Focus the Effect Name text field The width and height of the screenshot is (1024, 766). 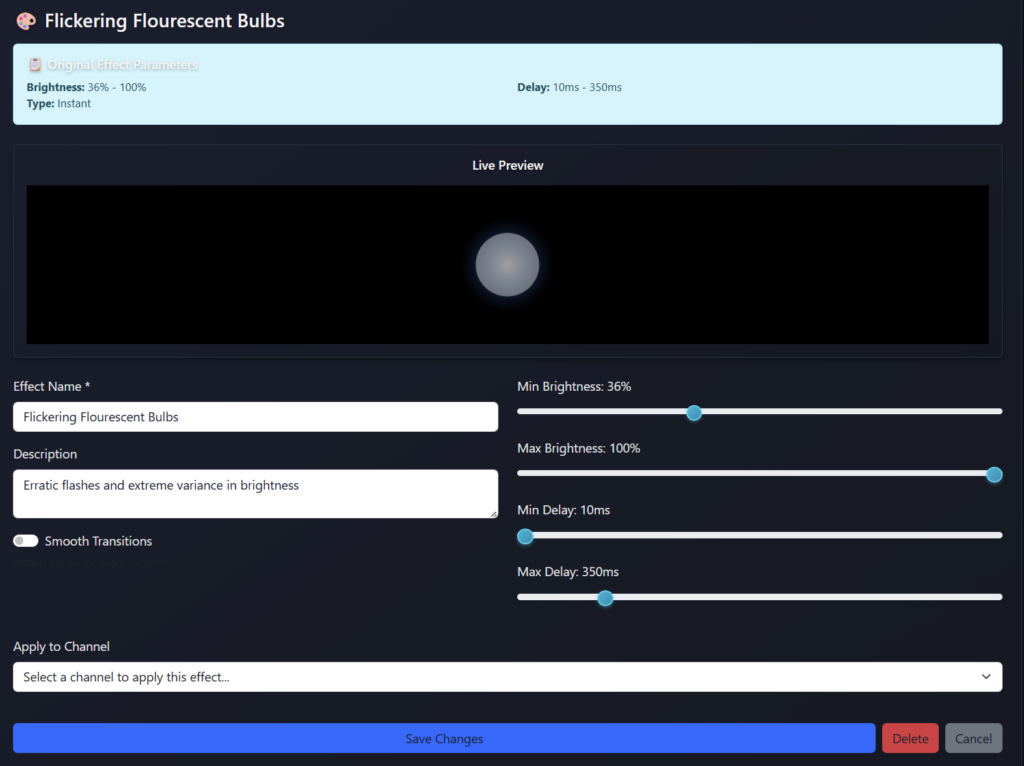coord(255,417)
